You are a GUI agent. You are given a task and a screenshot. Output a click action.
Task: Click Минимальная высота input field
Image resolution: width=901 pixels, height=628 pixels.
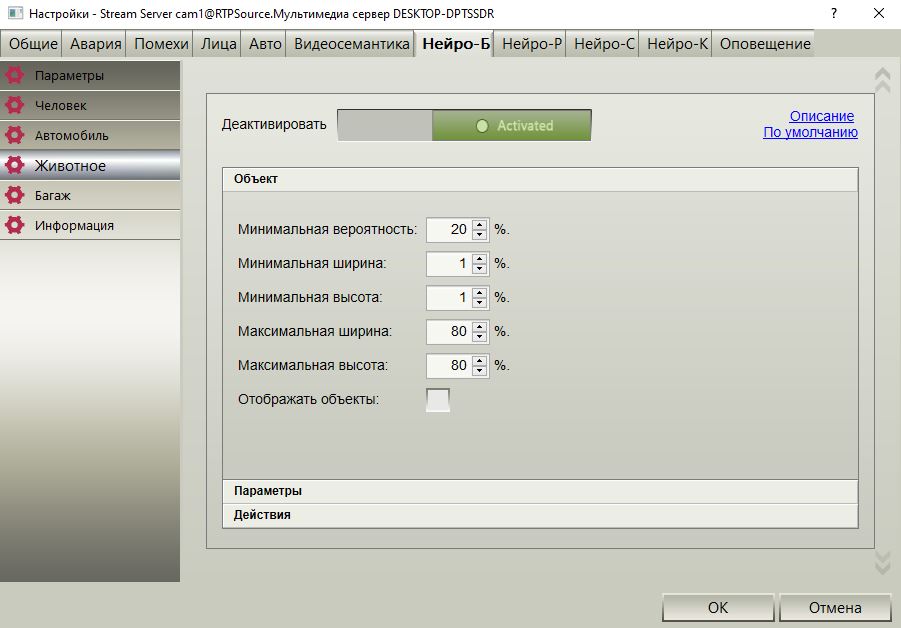[449, 297]
